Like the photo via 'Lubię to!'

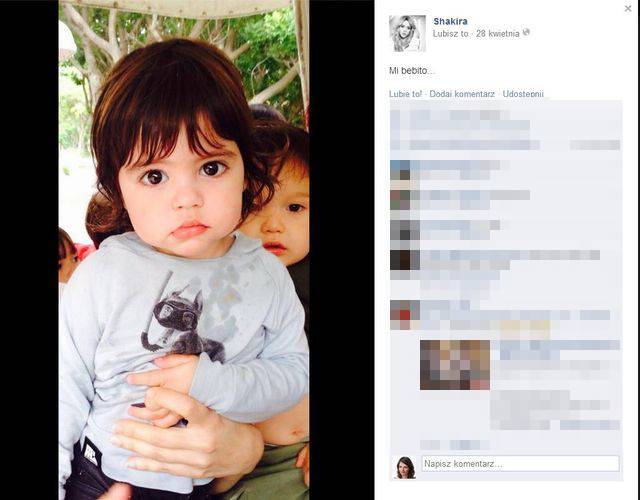[405, 94]
